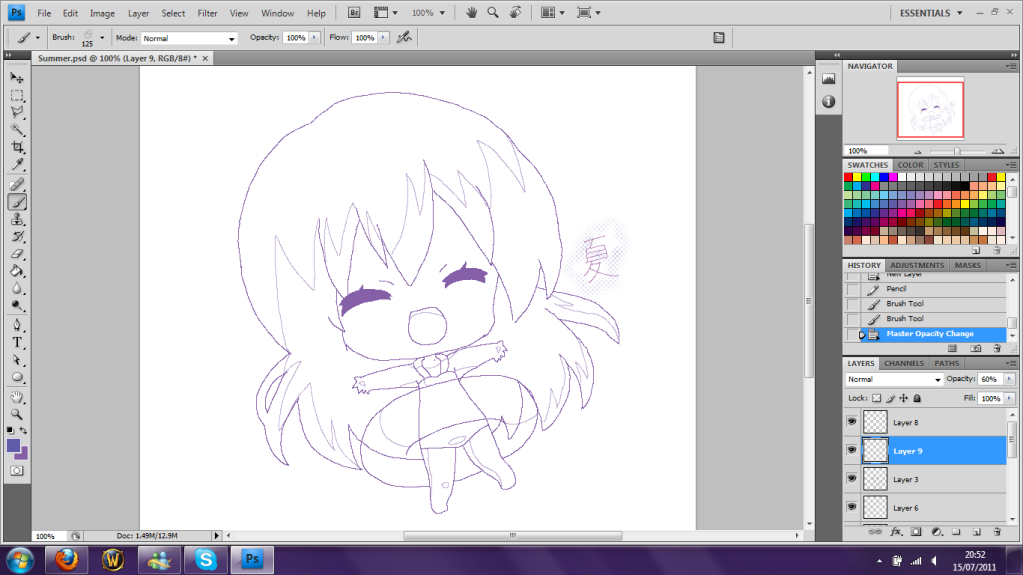1023x575 pixels.
Task: Add layer style fx icon
Action: [896, 532]
